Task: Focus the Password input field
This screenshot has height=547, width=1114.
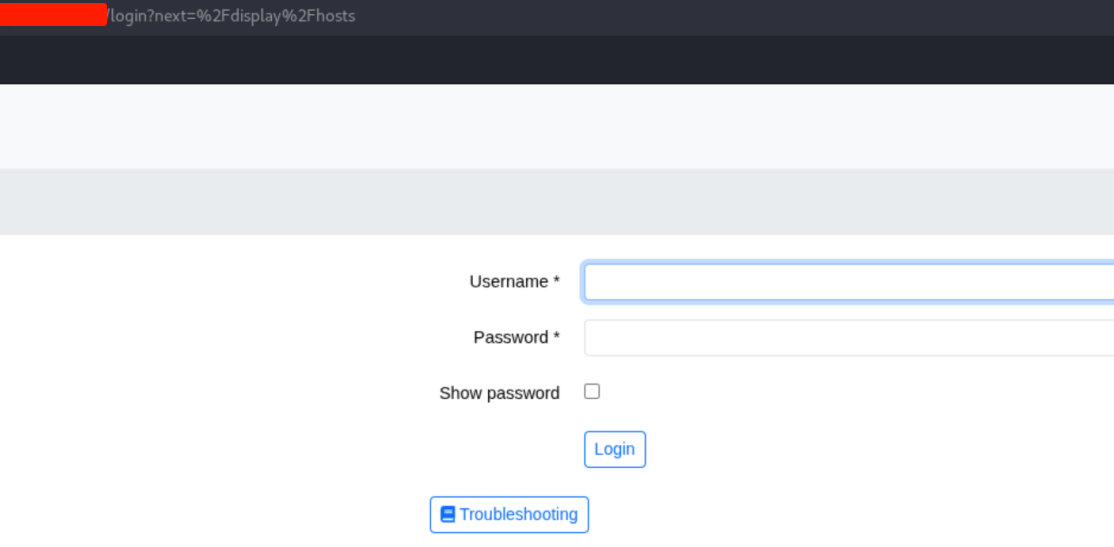Action: [x=848, y=338]
